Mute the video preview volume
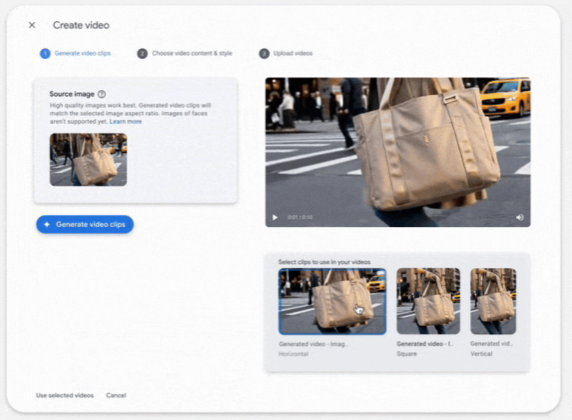572x420 pixels. [x=520, y=217]
